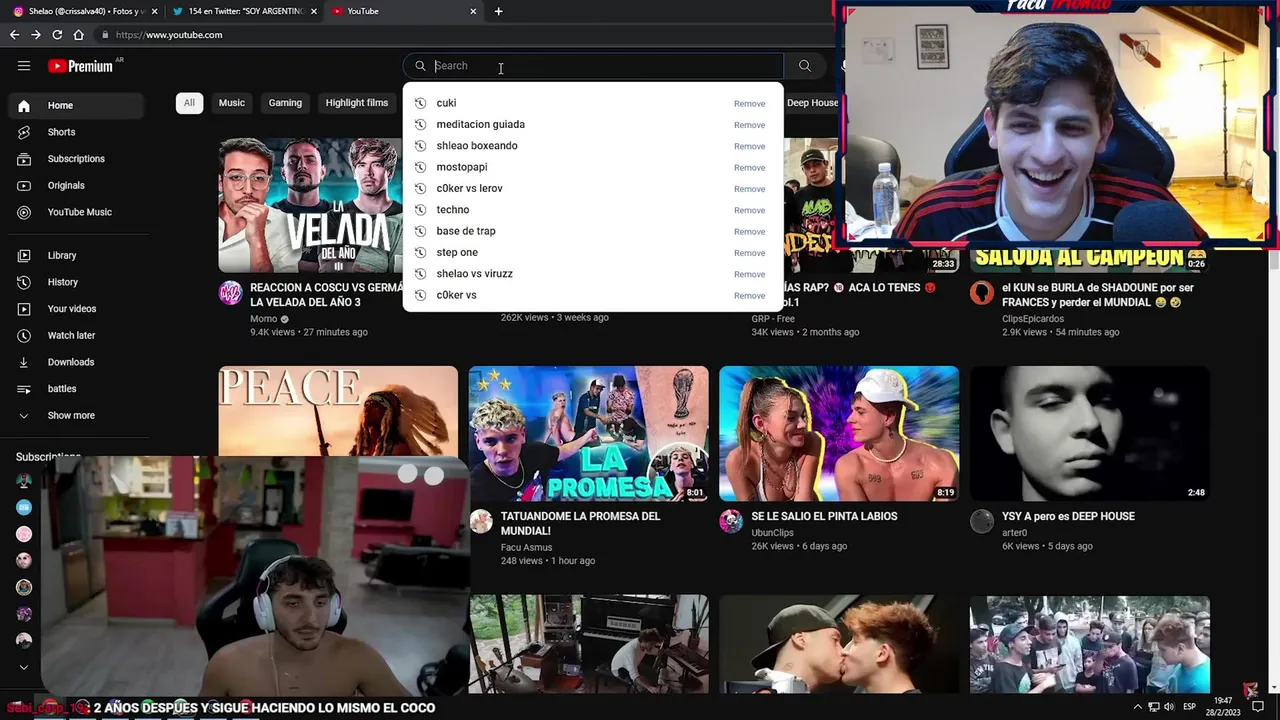
Task: Open the Momo channel link
Action: [x=263, y=319]
